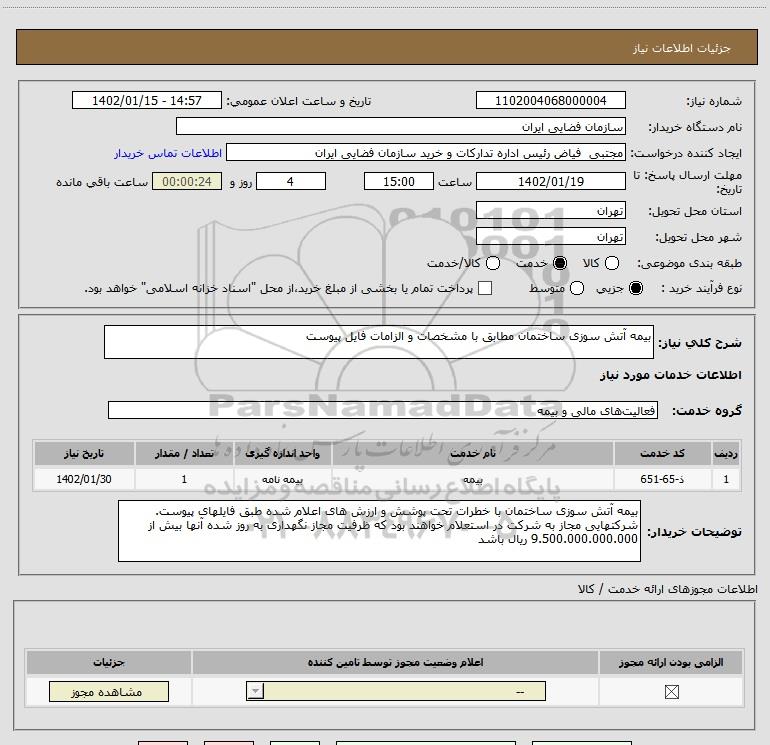The width and height of the screenshot is (770, 745).
Task: Click the واحد اندازه گیری column header
Action: 282,453
